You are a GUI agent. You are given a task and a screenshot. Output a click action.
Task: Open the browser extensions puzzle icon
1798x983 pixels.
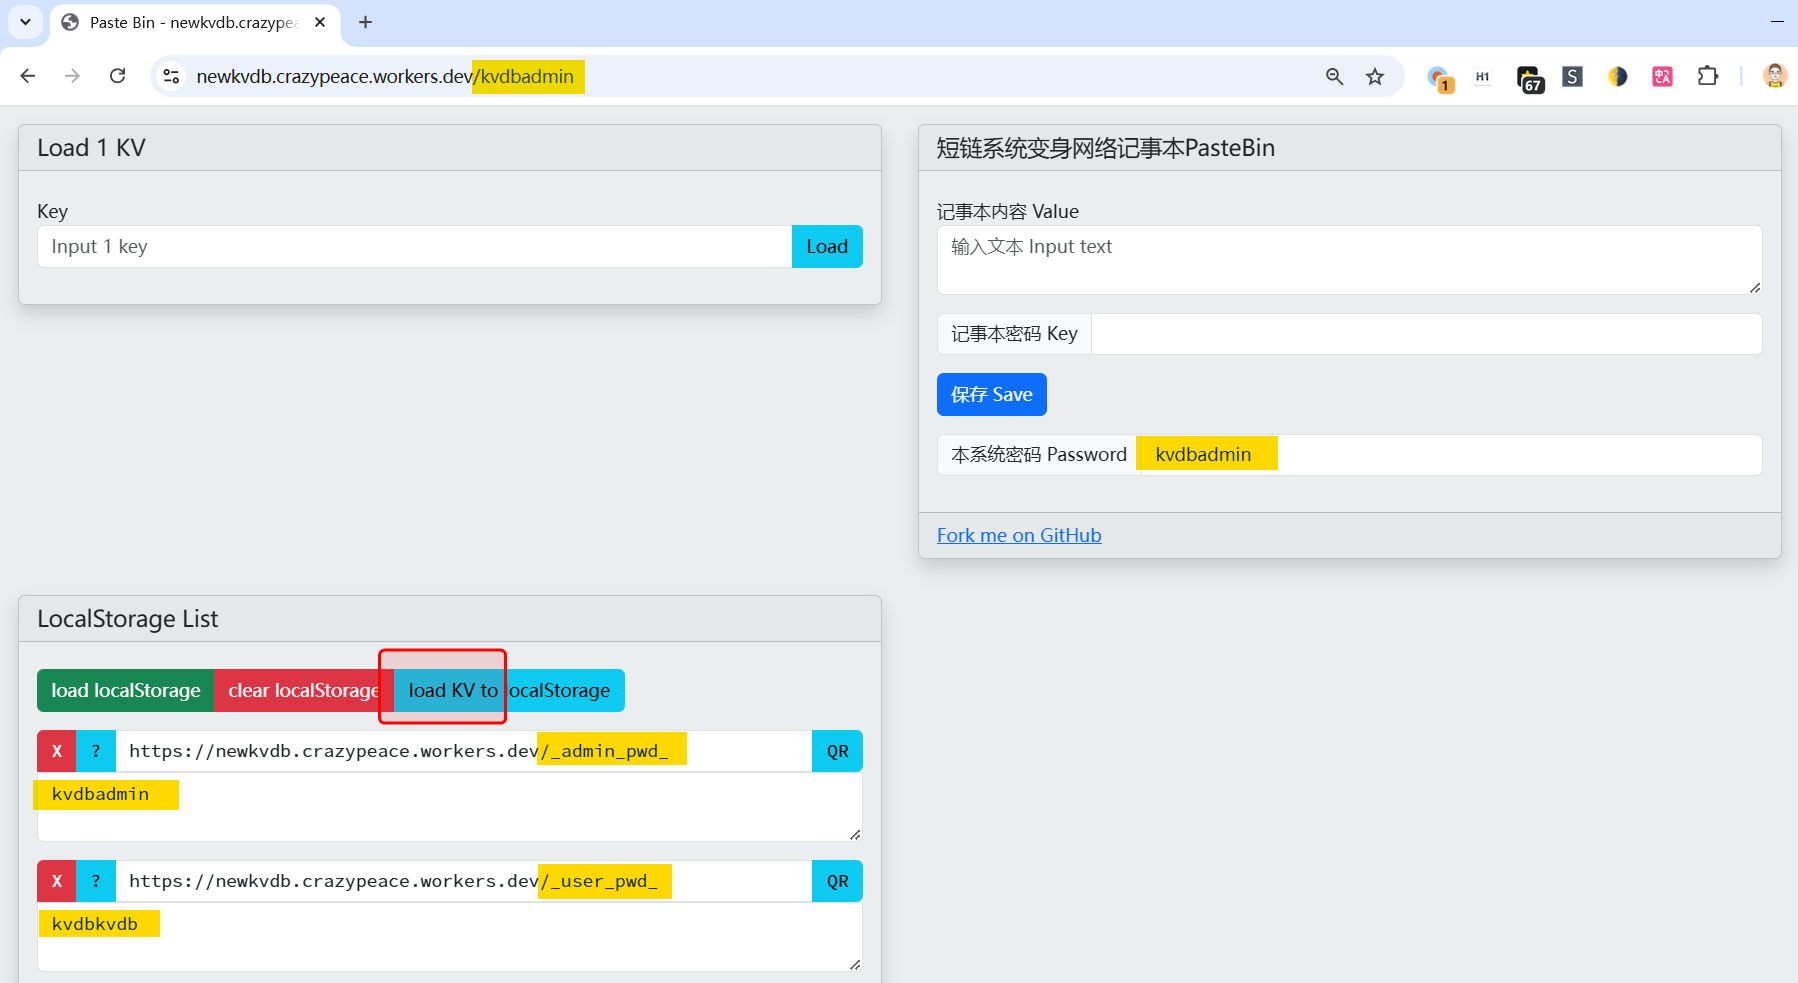click(1707, 76)
